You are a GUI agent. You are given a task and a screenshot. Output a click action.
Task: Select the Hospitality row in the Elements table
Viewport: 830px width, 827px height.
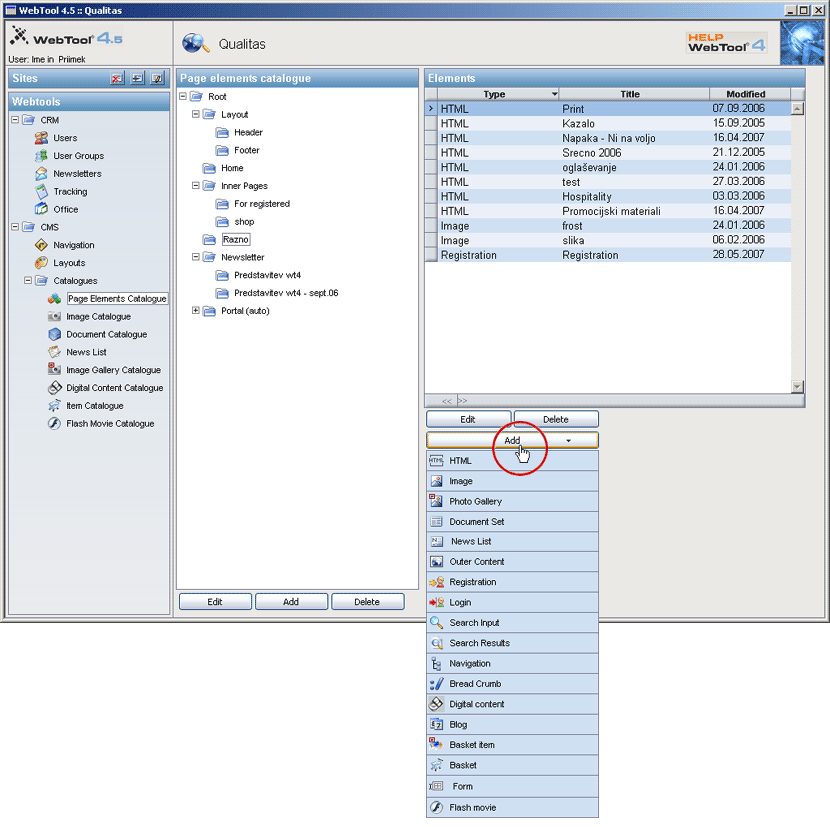click(x=586, y=197)
